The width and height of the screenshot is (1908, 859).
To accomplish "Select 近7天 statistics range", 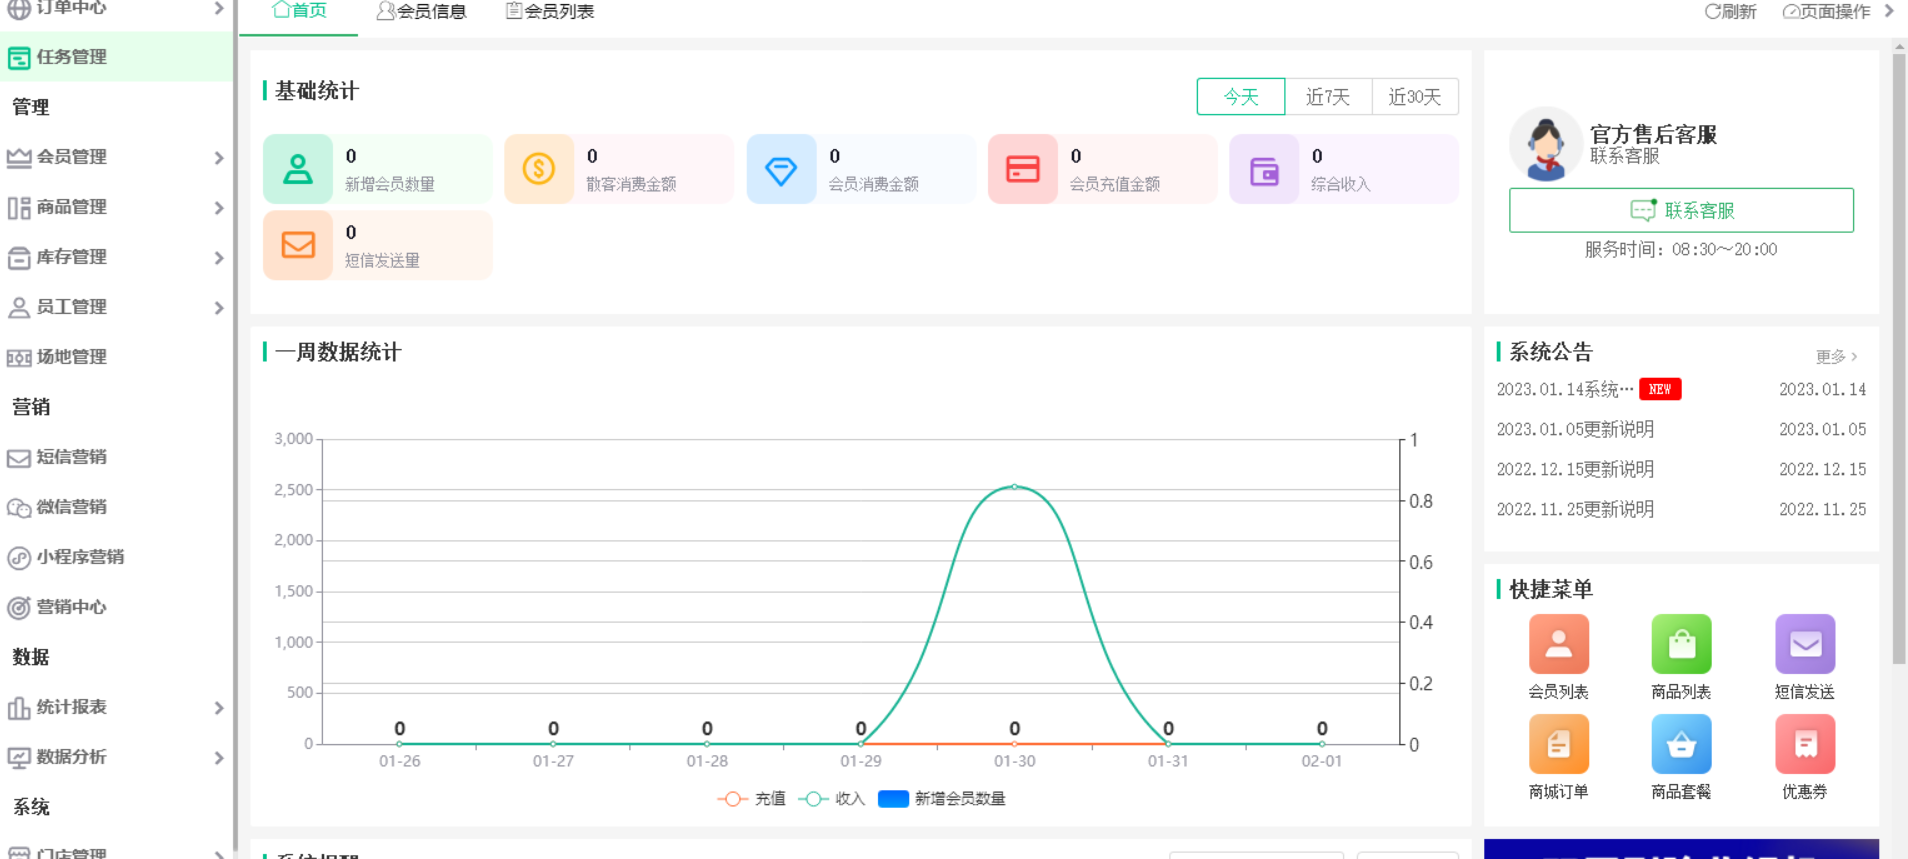I will click(x=1328, y=97).
